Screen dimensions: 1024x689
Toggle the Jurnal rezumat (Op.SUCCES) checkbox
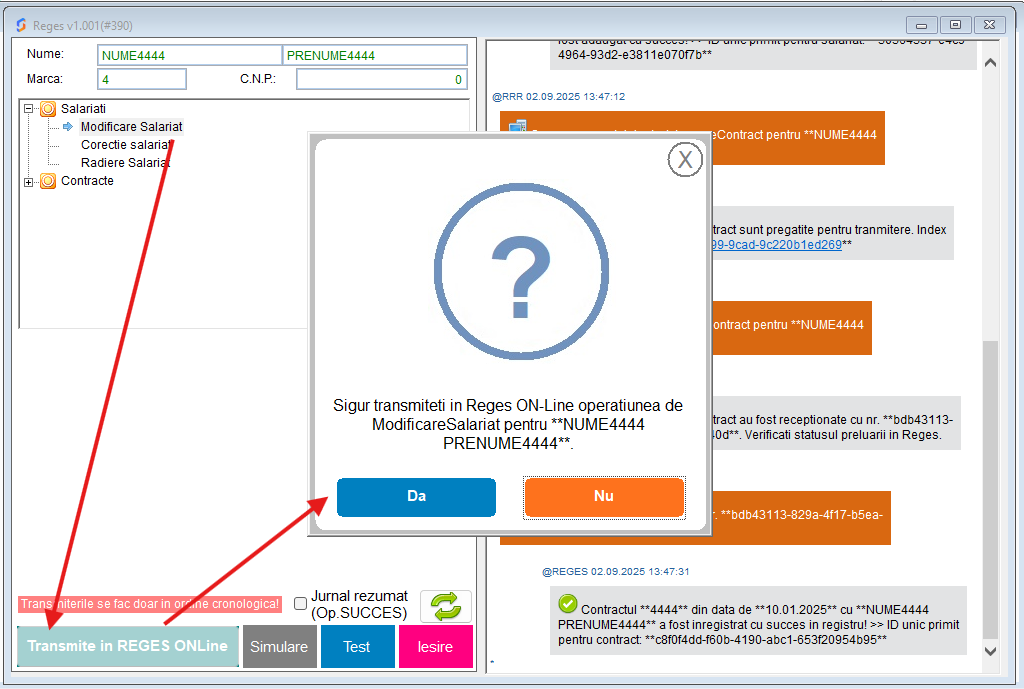[300, 603]
